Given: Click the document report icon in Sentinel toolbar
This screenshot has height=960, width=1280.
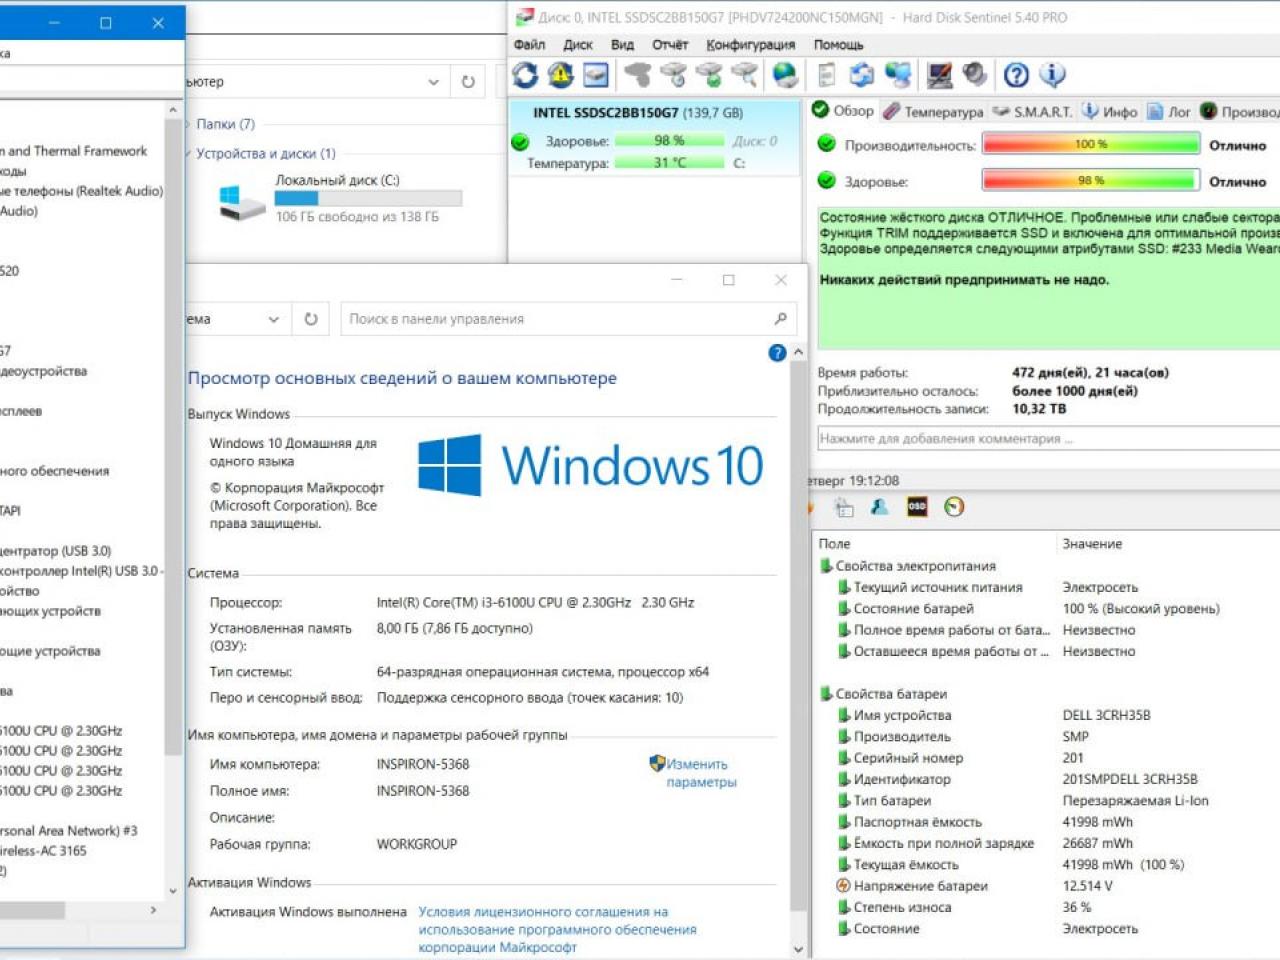Looking at the screenshot, I should click(x=826, y=75).
